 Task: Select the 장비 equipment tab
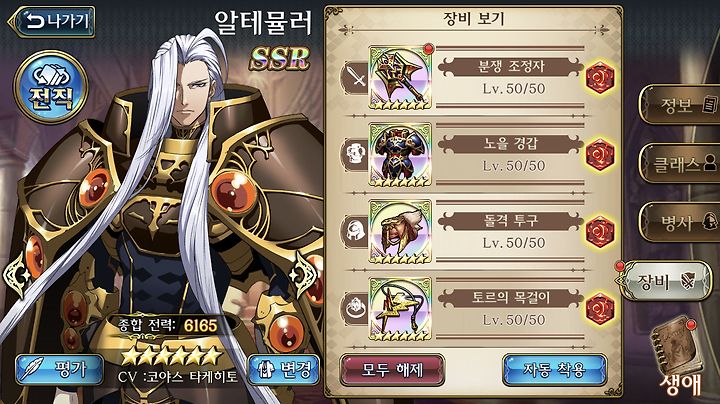tap(665, 281)
